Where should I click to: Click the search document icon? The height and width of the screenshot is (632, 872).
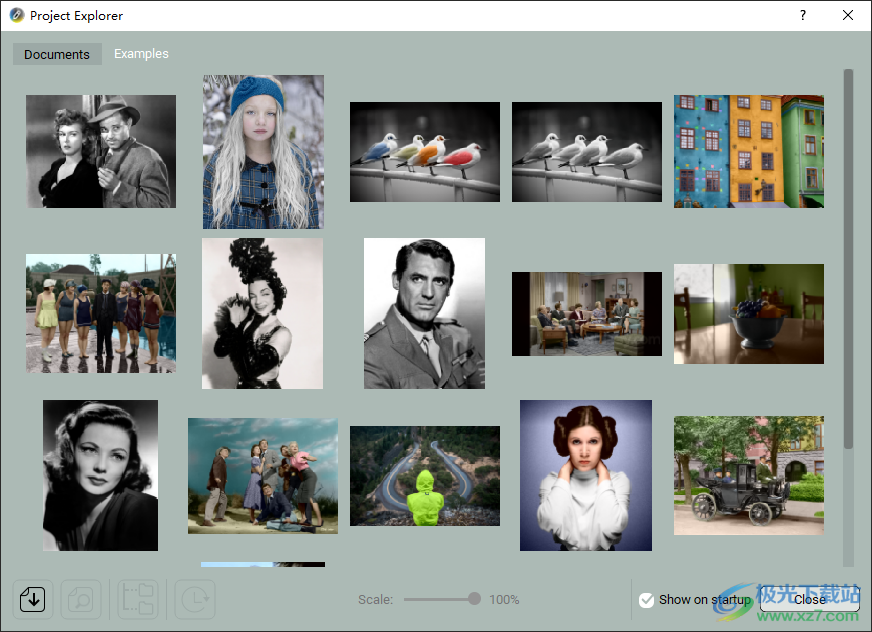(80, 599)
